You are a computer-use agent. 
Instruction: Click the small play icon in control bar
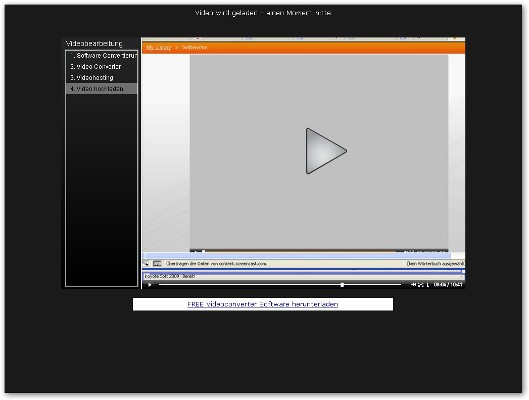pyautogui.click(x=150, y=285)
